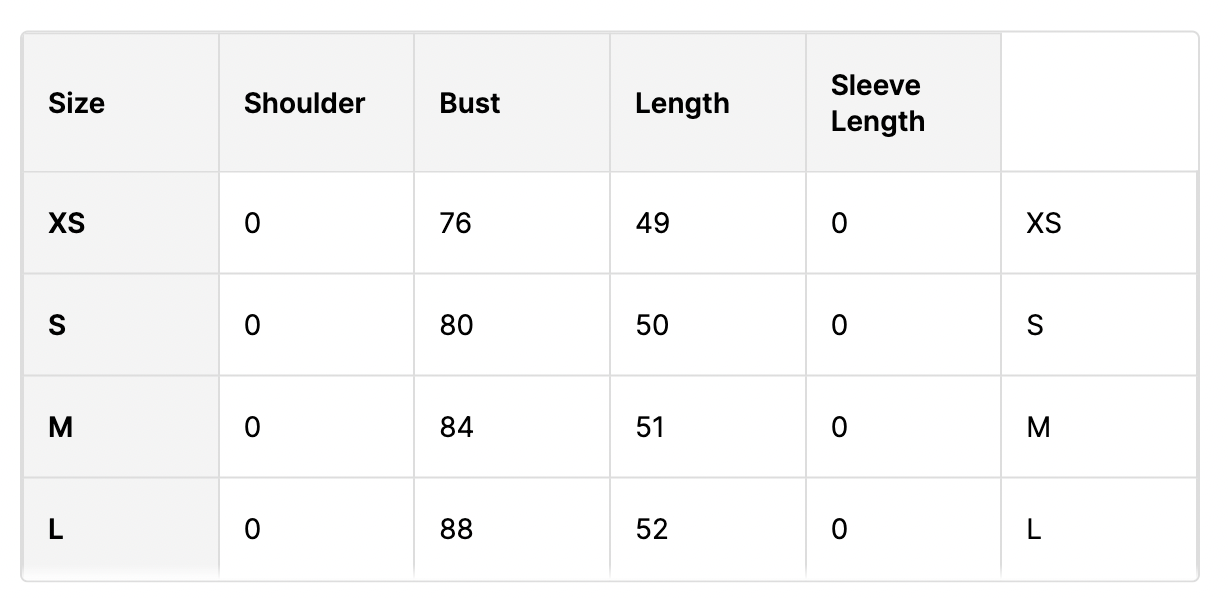1228x598 pixels.
Task: Click bust value 84 for size M
Action: point(456,427)
